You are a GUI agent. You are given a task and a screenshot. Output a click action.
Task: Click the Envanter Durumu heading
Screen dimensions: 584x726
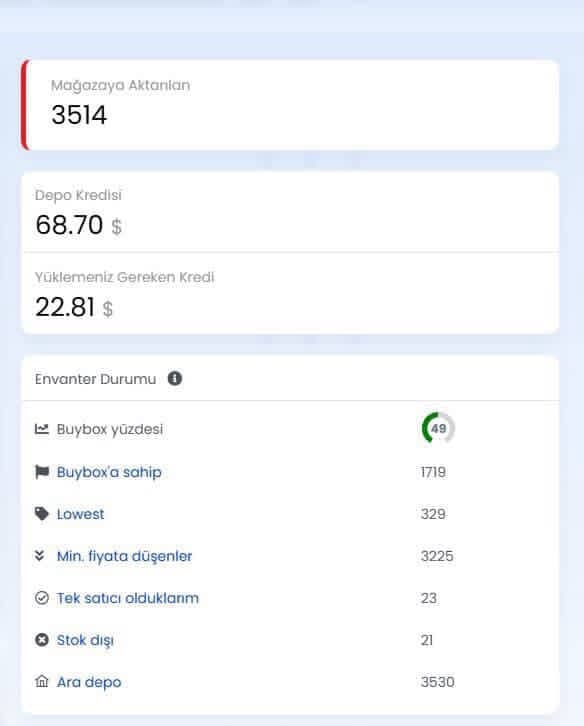point(95,379)
